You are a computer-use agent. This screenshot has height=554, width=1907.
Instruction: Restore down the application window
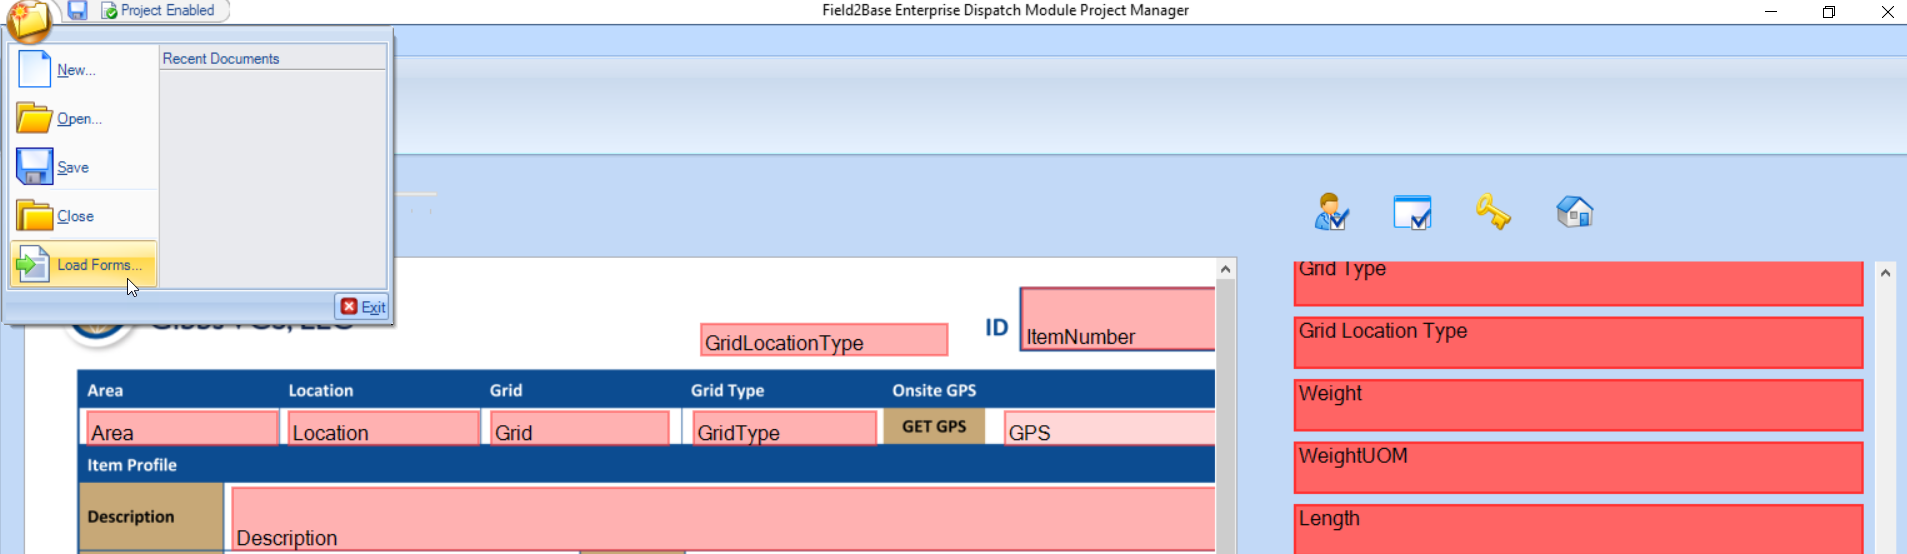(x=1829, y=12)
